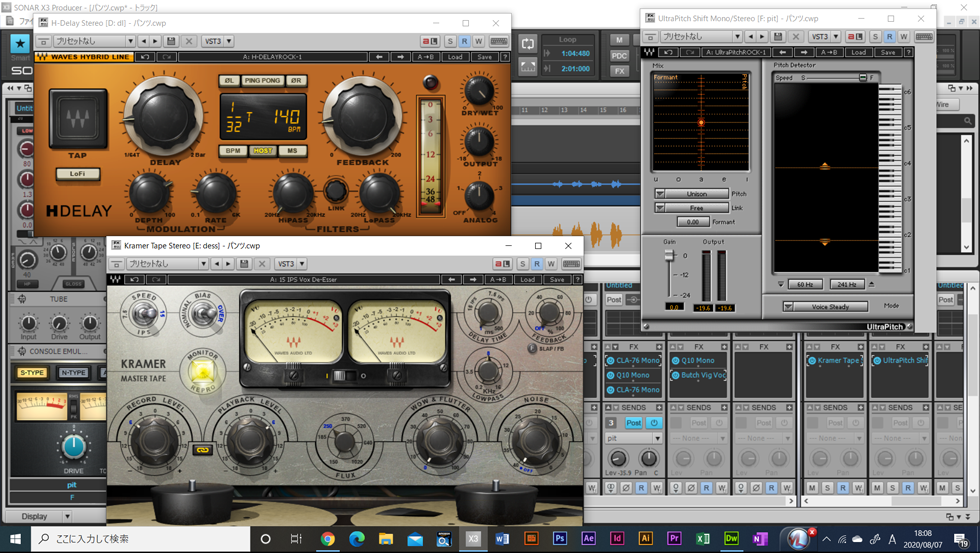980x553 pixels.
Task: Click the SONAR Smart tool star icon
Action: tap(20, 44)
